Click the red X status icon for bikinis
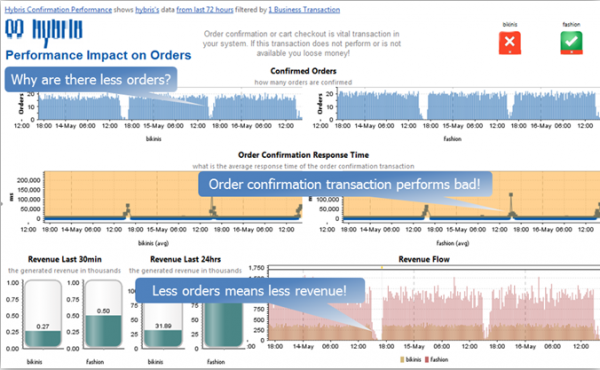Screen dimensions: 600x370 coord(510,42)
